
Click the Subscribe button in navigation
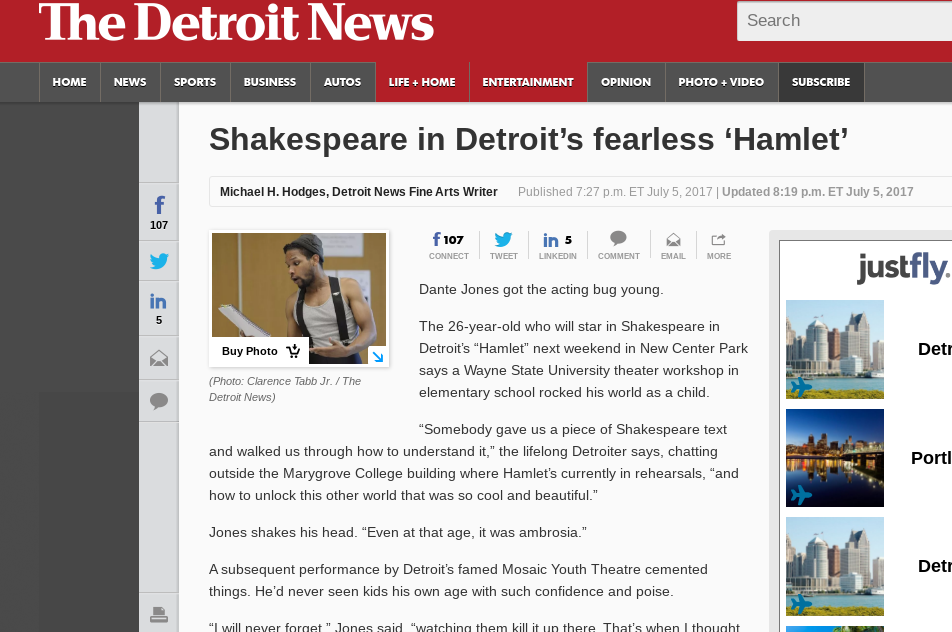pos(821,82)
